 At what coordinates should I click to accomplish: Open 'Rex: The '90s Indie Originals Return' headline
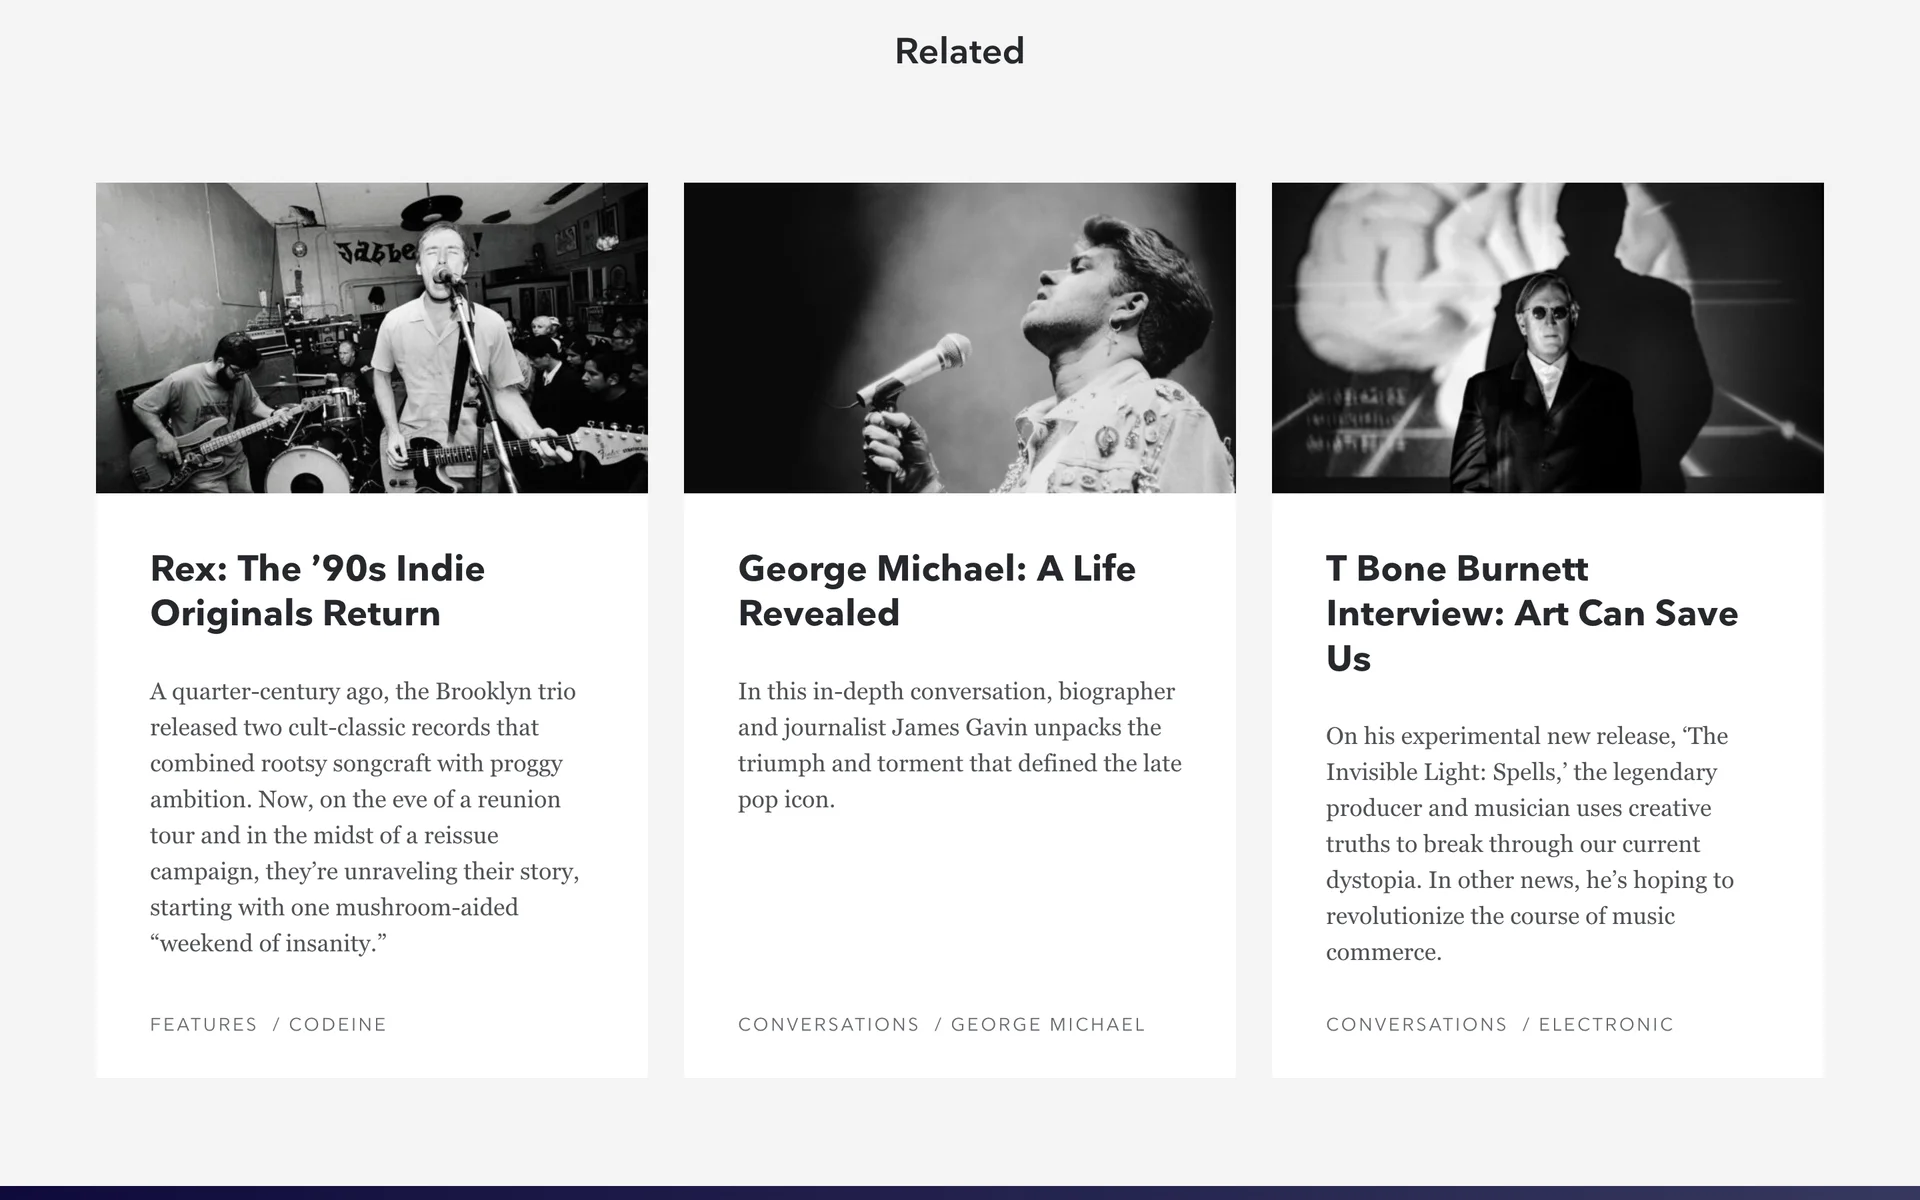pyautogui.click(x=317, y=590)
